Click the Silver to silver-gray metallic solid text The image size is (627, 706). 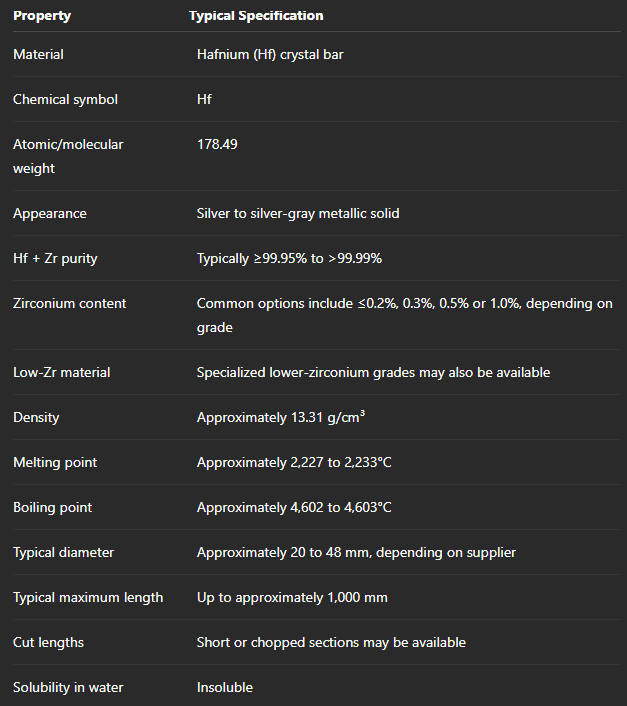(298, 213)
